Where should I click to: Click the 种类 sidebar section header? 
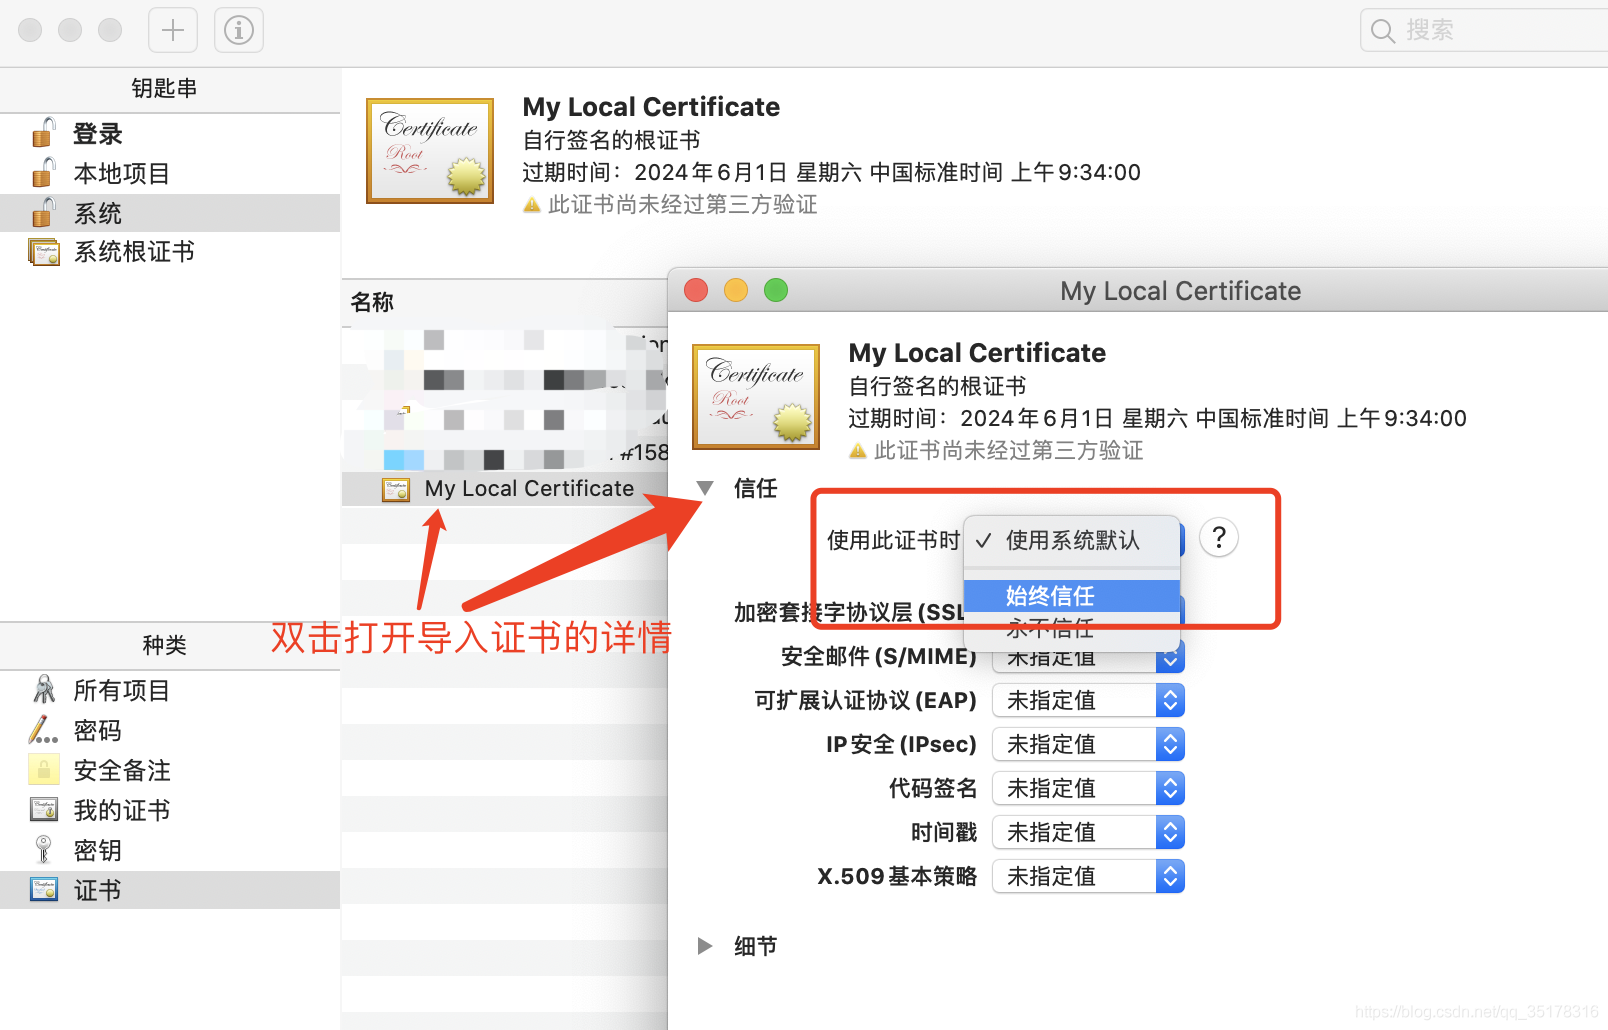pos(164,645)
